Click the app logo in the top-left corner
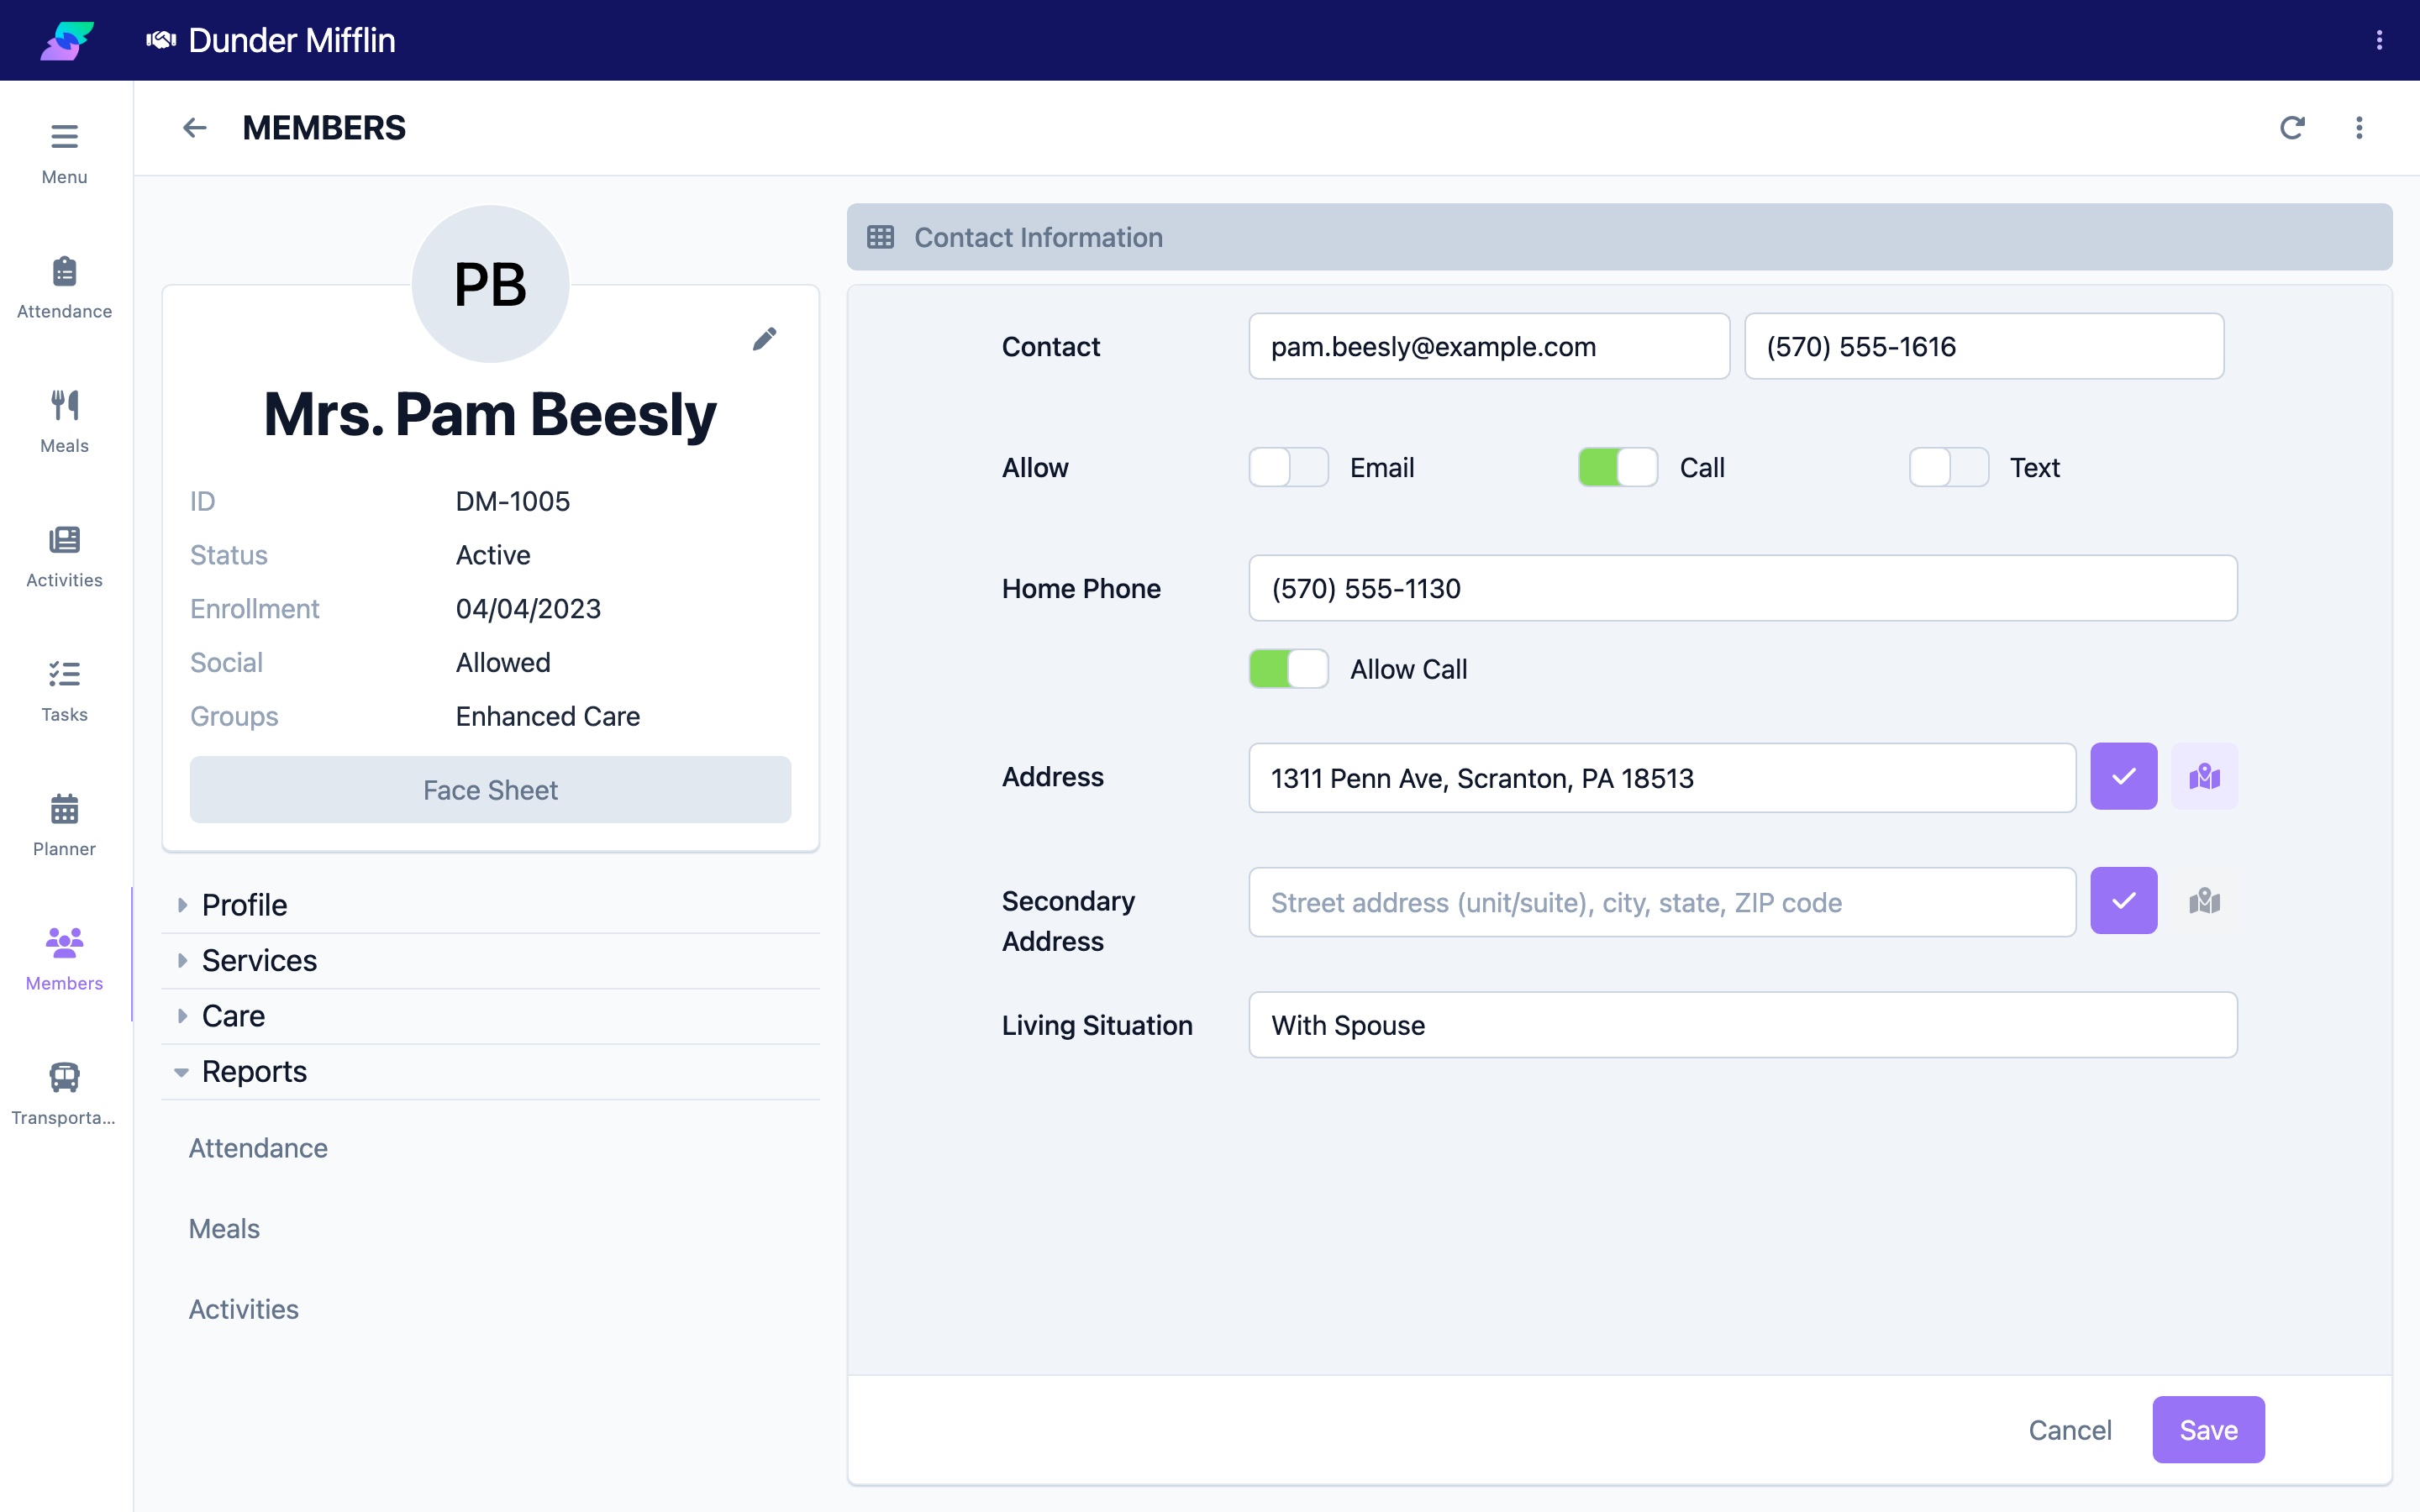This screenshot has height=1512, width=2420. click(x=67, y=40)
